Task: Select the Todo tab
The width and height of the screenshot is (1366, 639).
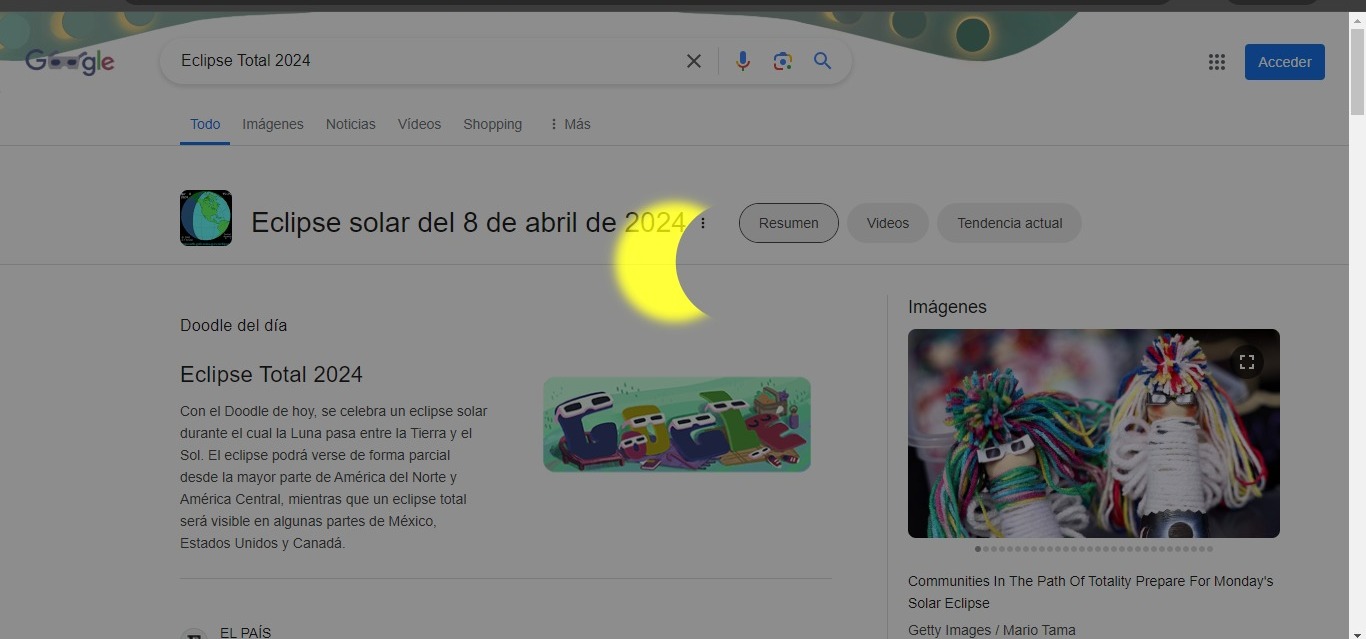Action: (205, 124)
